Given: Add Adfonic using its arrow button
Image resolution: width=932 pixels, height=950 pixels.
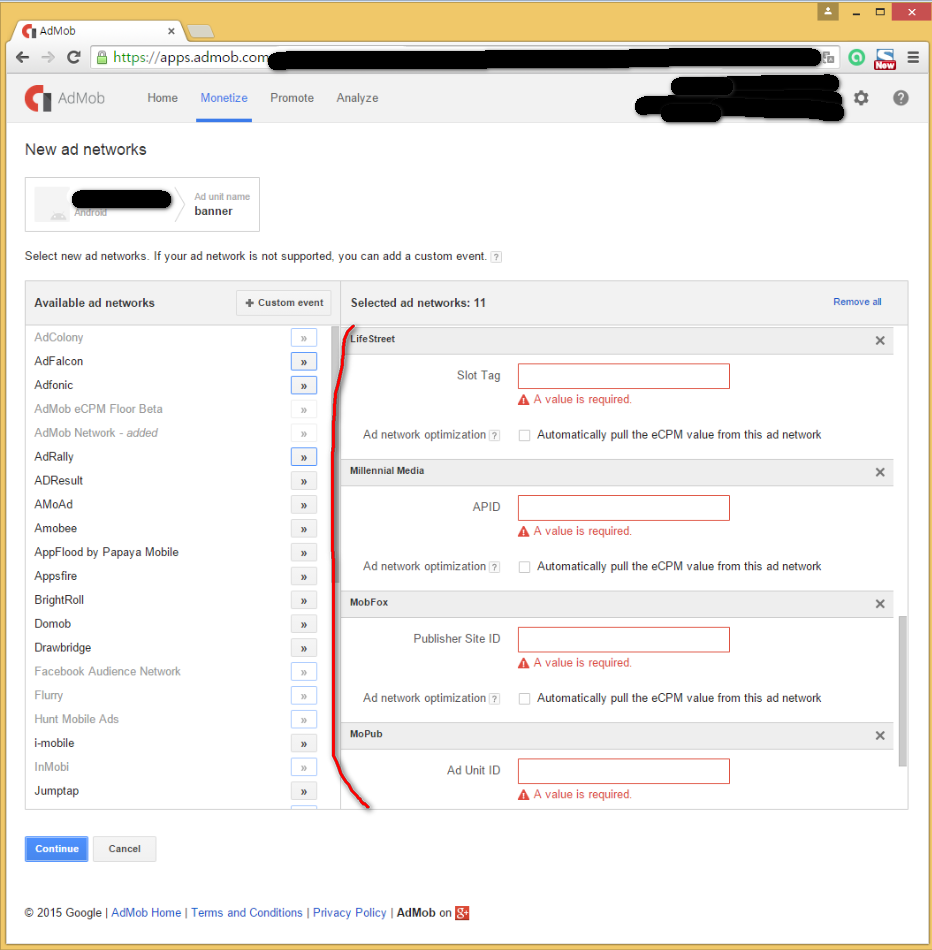Looking at the screenshot, I should click(x=304, y=385).
